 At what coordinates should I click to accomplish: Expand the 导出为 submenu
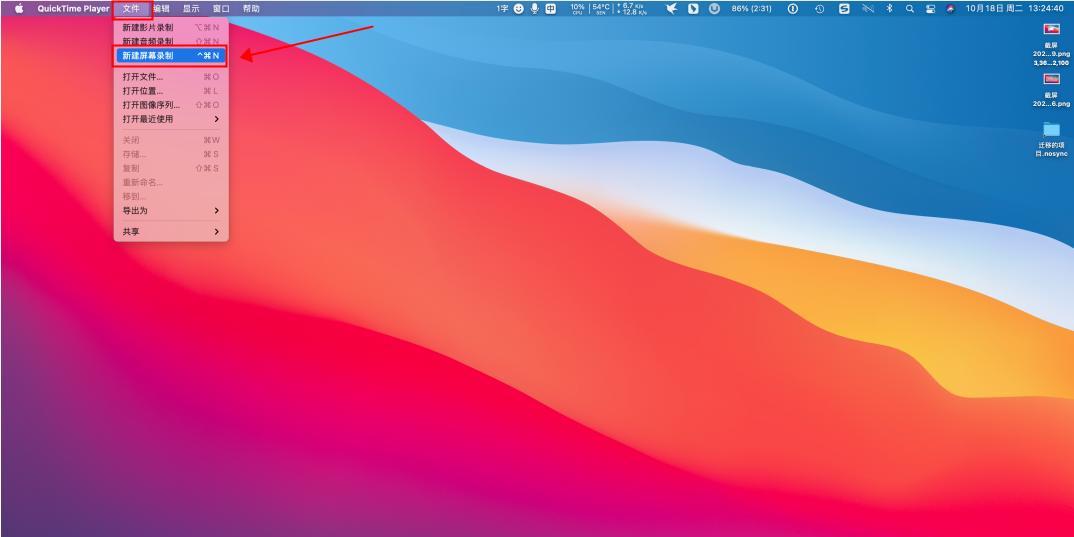pyautogui.click(x=171, y=210)
